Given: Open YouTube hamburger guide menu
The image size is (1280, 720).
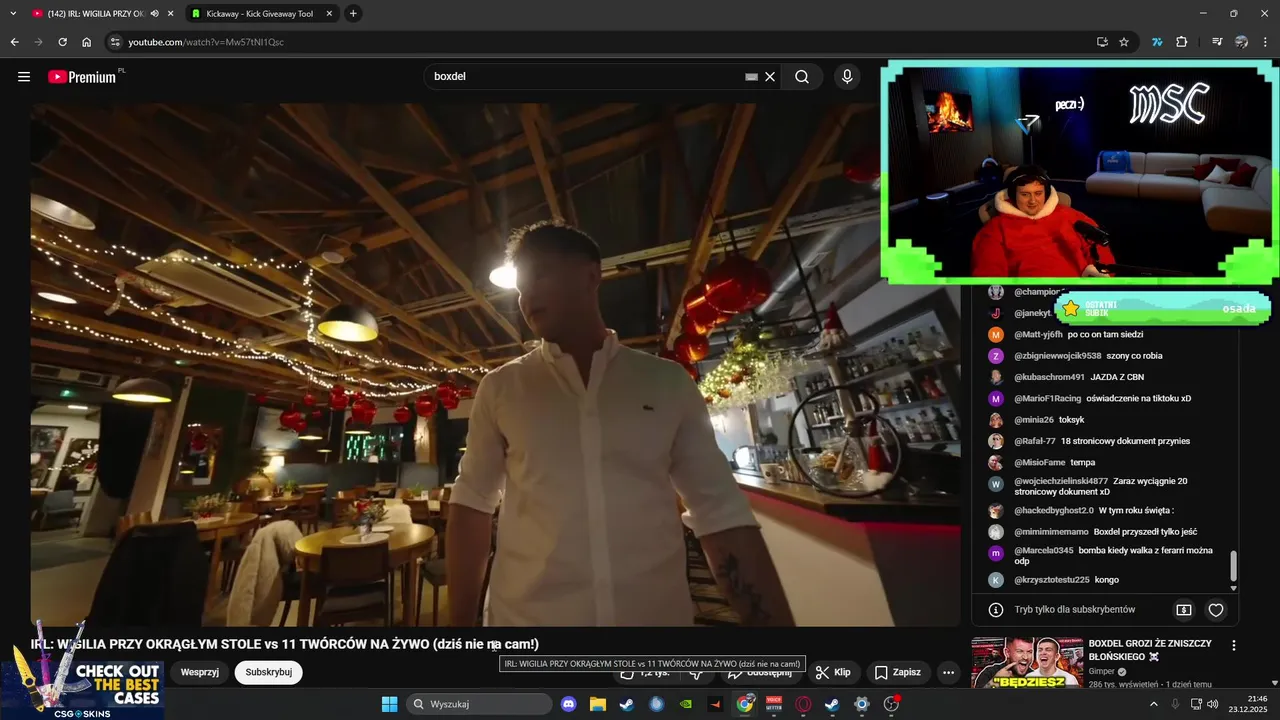Looking at the screenshot, I should pyautogui.click(x=24, y=77).
